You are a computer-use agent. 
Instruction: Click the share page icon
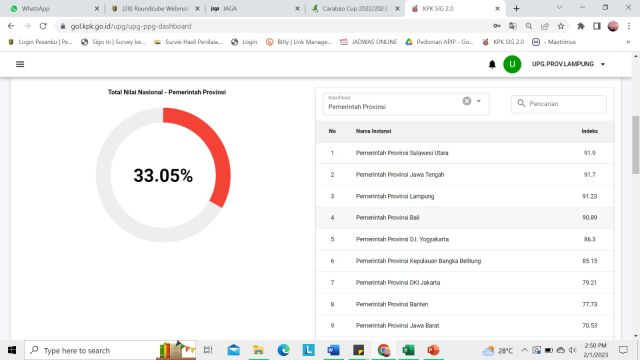point(544,26)
